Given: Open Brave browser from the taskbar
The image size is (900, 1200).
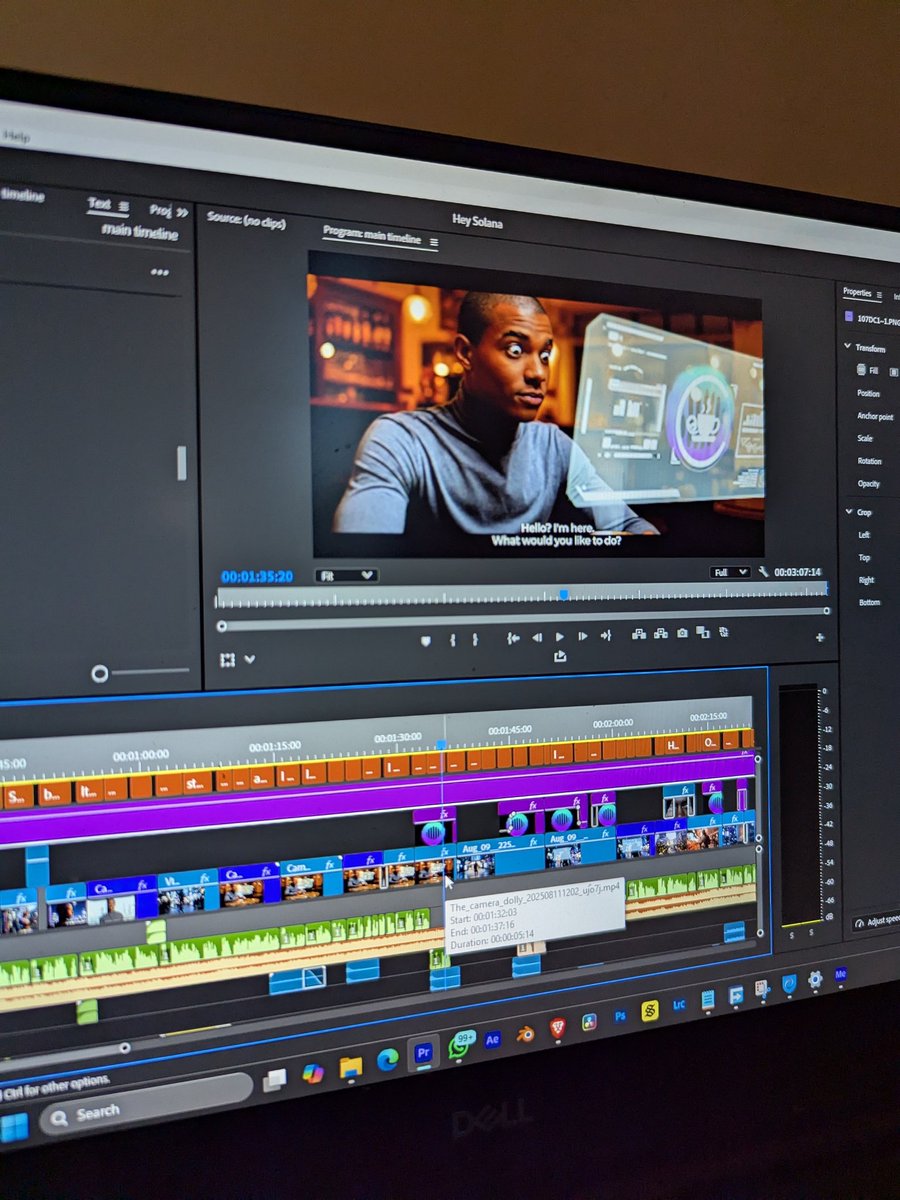Looking at the screenshot, I should click(x=557, y=1027).
